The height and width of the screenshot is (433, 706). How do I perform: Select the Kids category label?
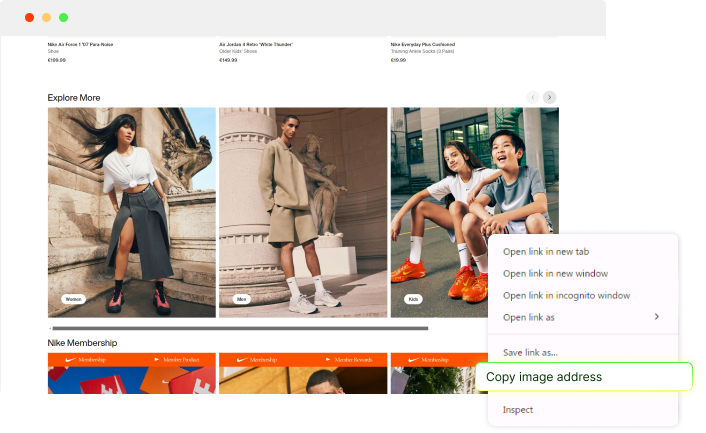413,299
